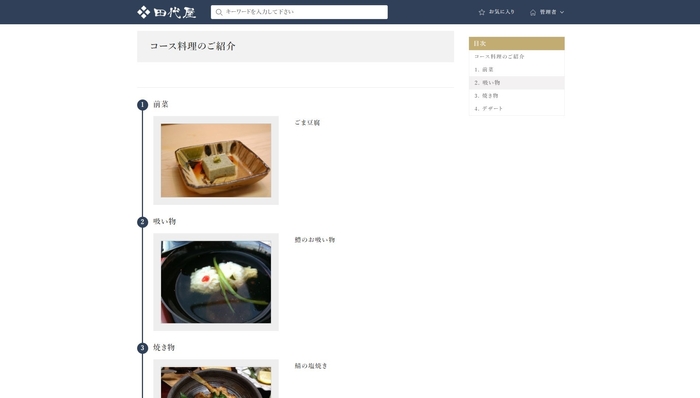The height and width of the screenshot is (398, 700).
Task: Click the 田代屋 diamond logo icon
Action: [x=143, y=12]
